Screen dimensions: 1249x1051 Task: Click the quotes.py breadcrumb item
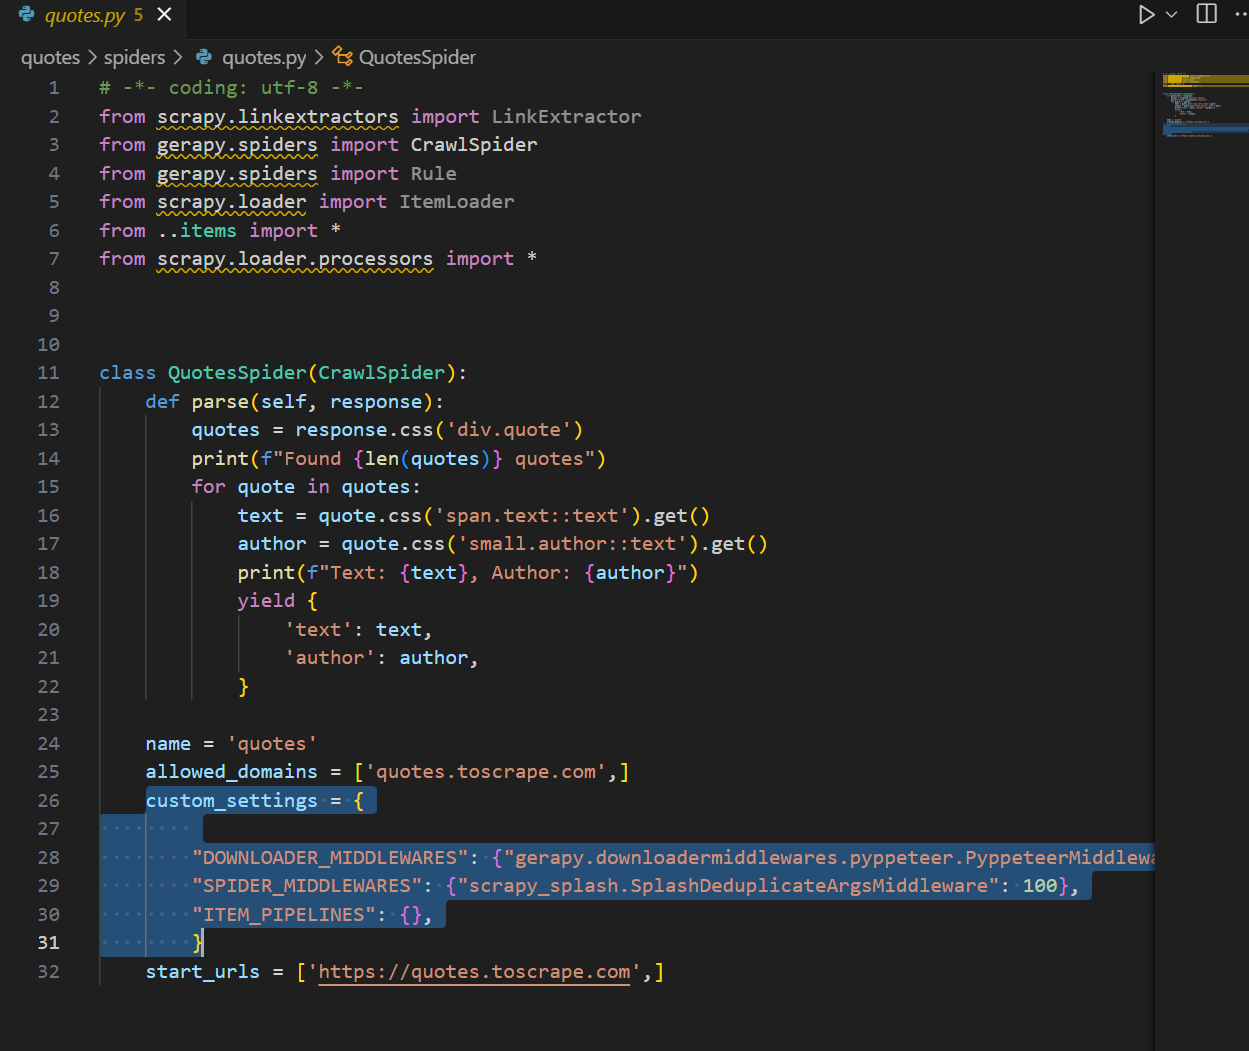pos(264,57)
